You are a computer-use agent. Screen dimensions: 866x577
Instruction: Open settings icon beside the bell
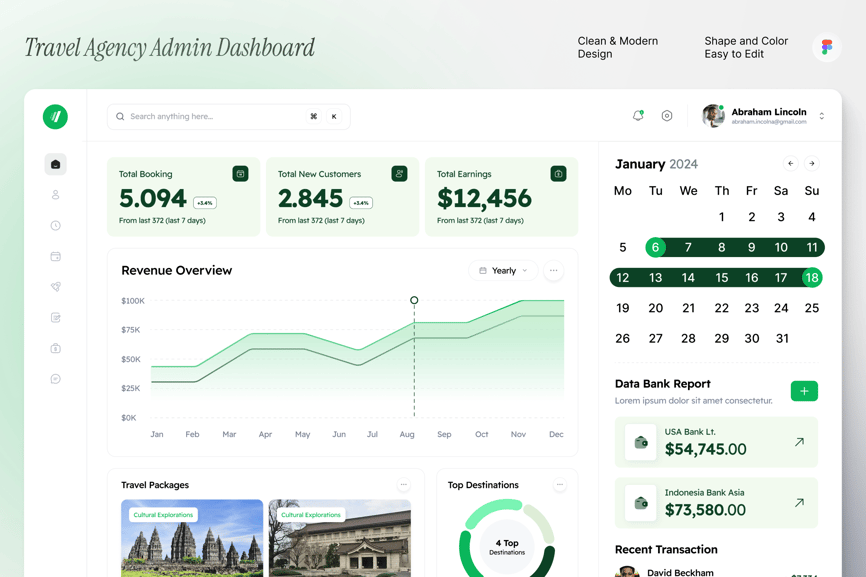point(667,116)
